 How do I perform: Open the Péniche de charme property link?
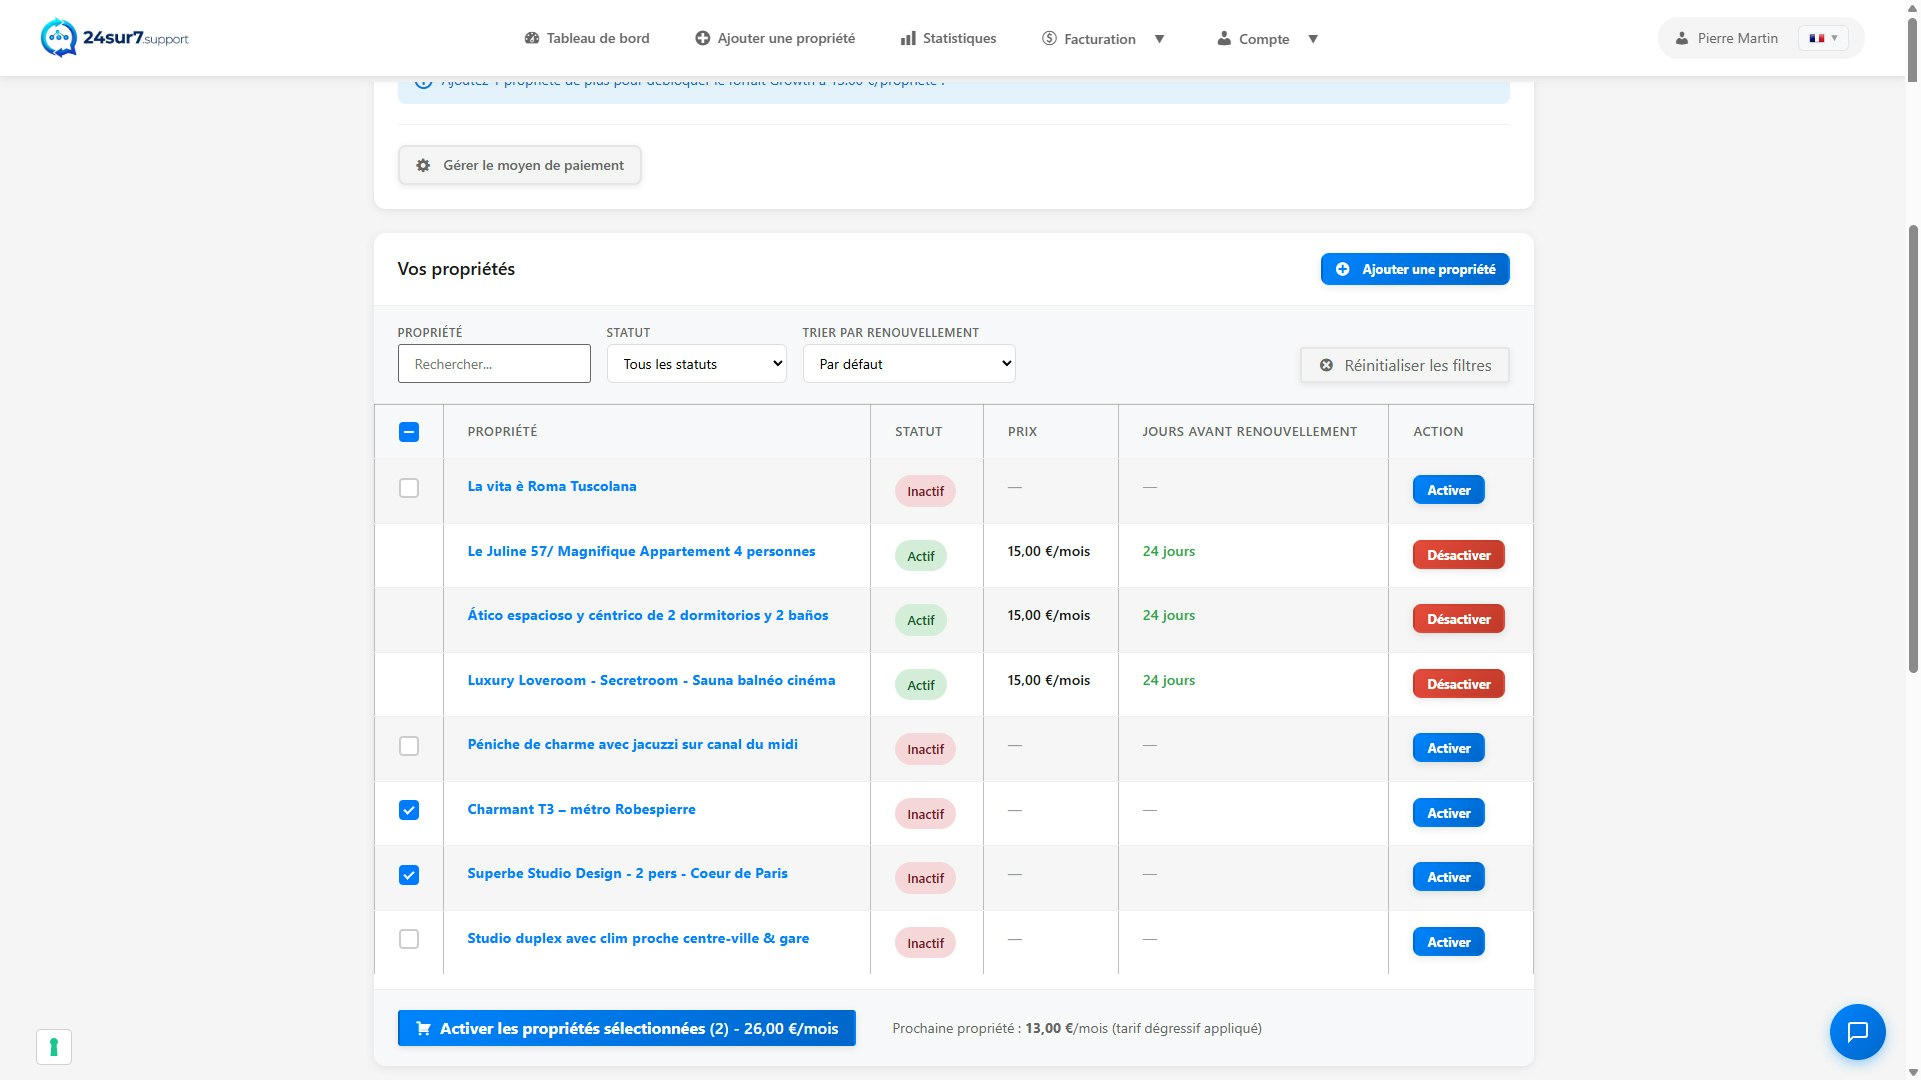(632, 745)
